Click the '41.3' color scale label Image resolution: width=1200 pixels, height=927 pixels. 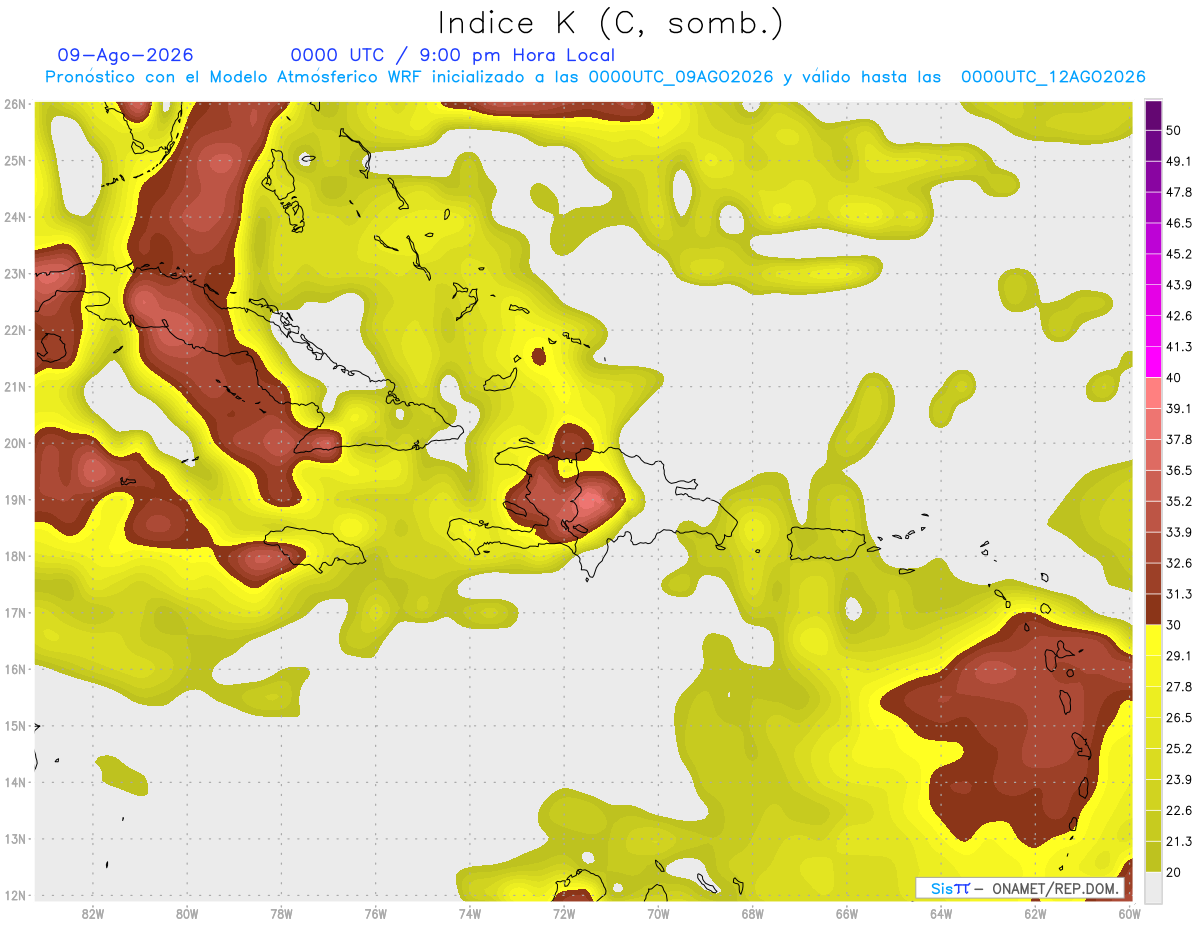pos(1179,347)
